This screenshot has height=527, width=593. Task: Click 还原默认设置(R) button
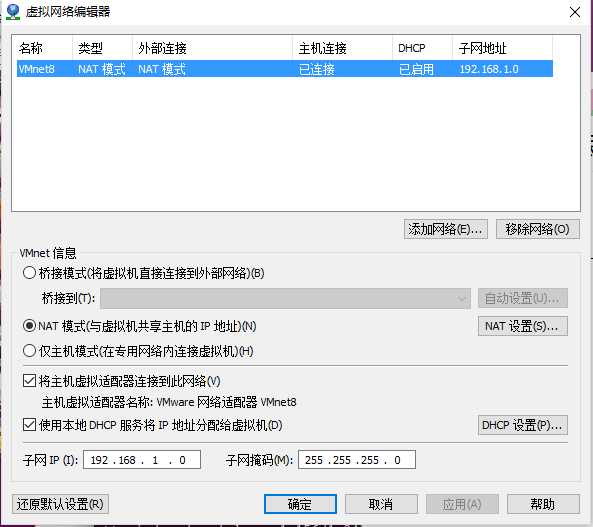click(x=60, y=504)
